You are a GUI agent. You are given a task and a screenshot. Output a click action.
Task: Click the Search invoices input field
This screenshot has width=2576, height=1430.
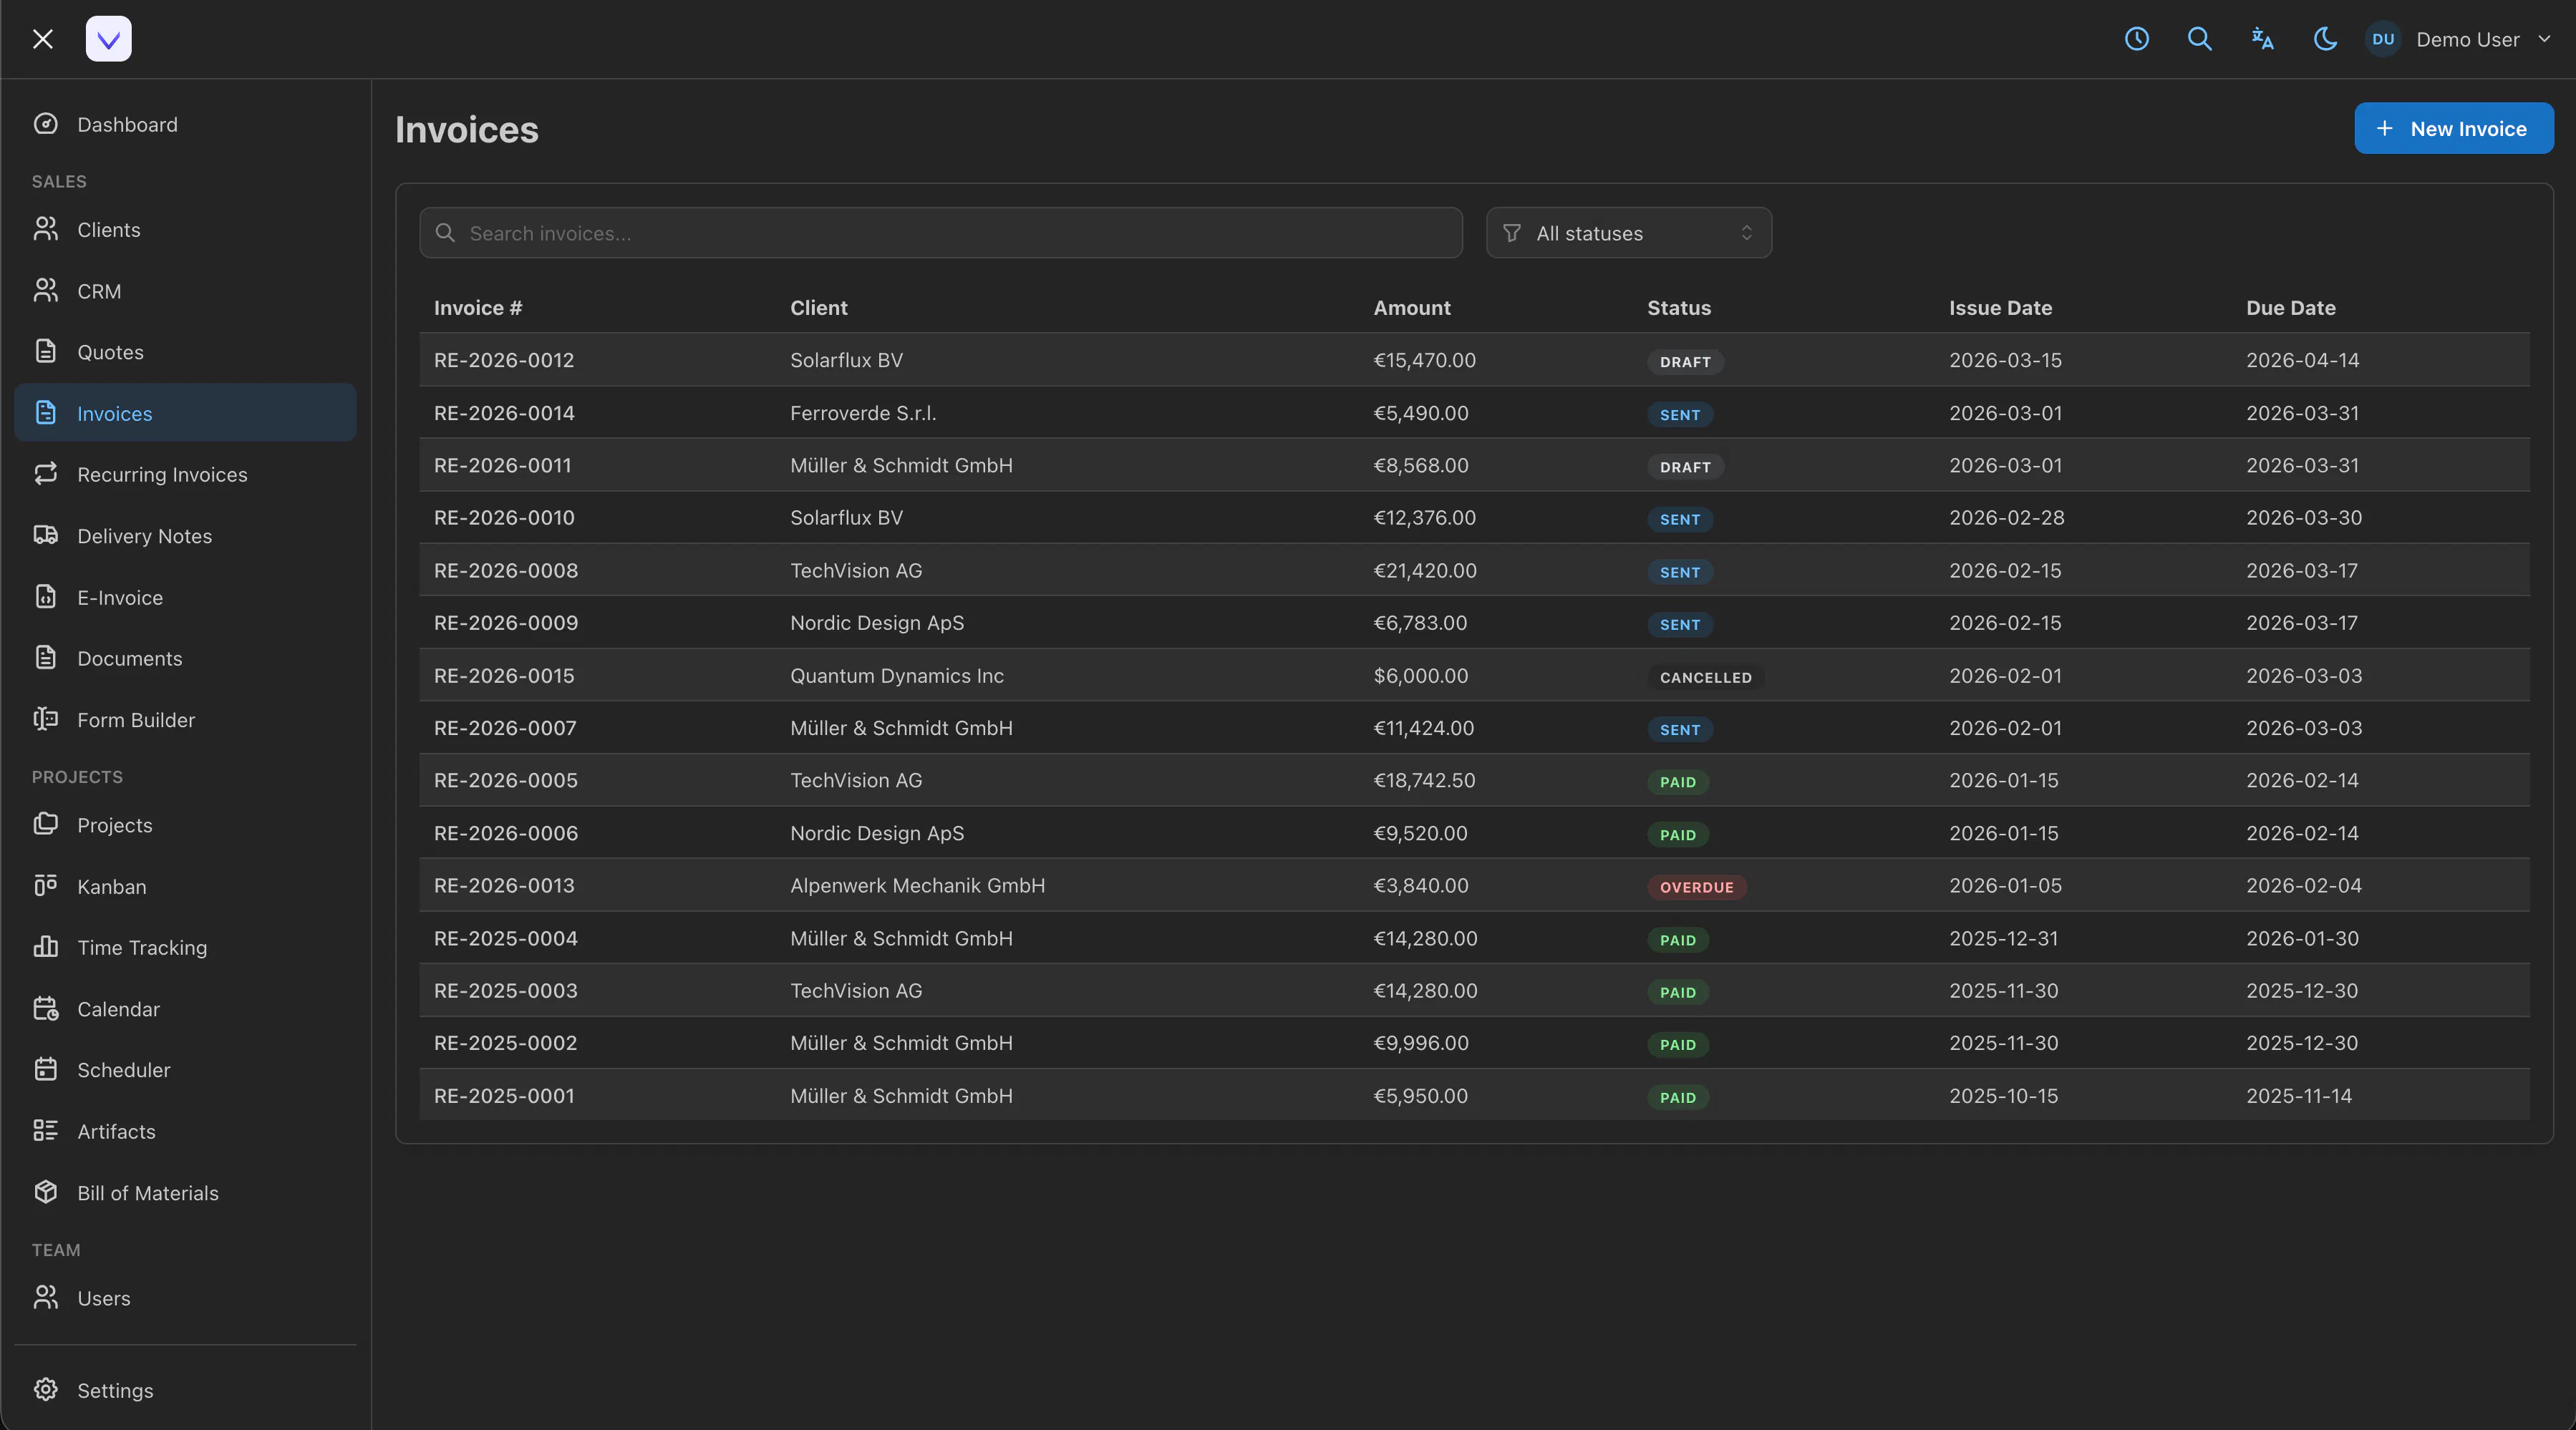point(941,233)
